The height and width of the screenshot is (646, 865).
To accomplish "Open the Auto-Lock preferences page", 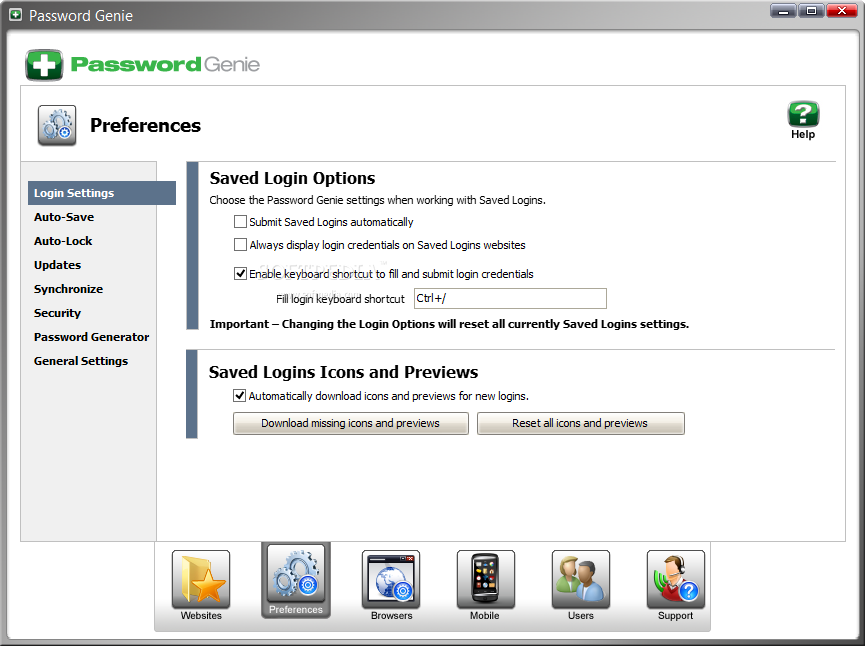I will click(63, 241).
